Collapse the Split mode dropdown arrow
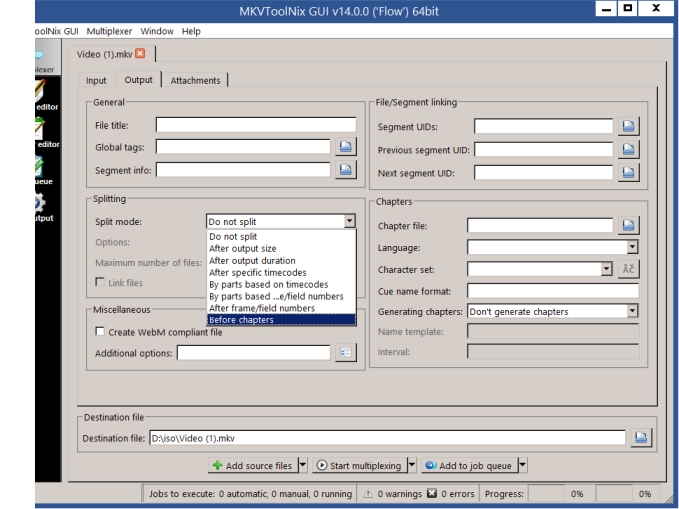 pyautogui.click(x=349, y=221)
